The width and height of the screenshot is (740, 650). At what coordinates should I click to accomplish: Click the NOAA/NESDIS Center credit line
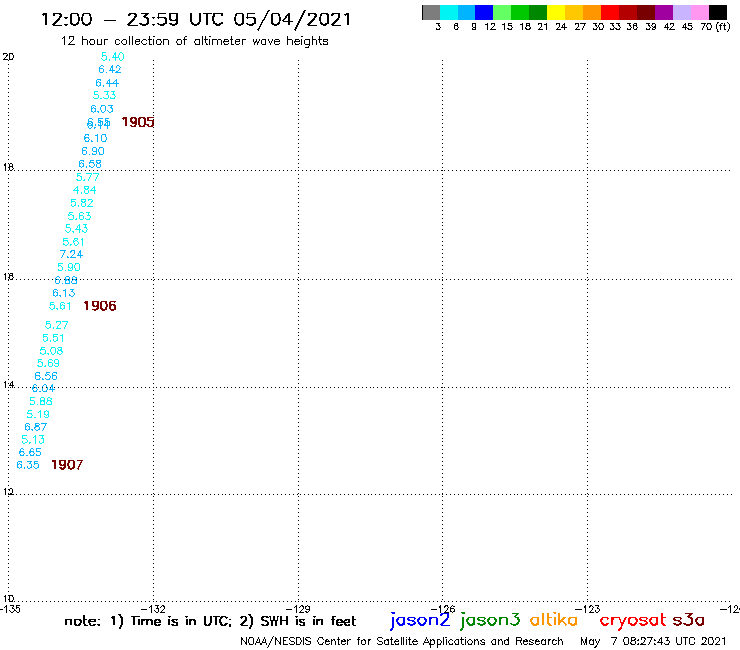(x=402, y=641)
